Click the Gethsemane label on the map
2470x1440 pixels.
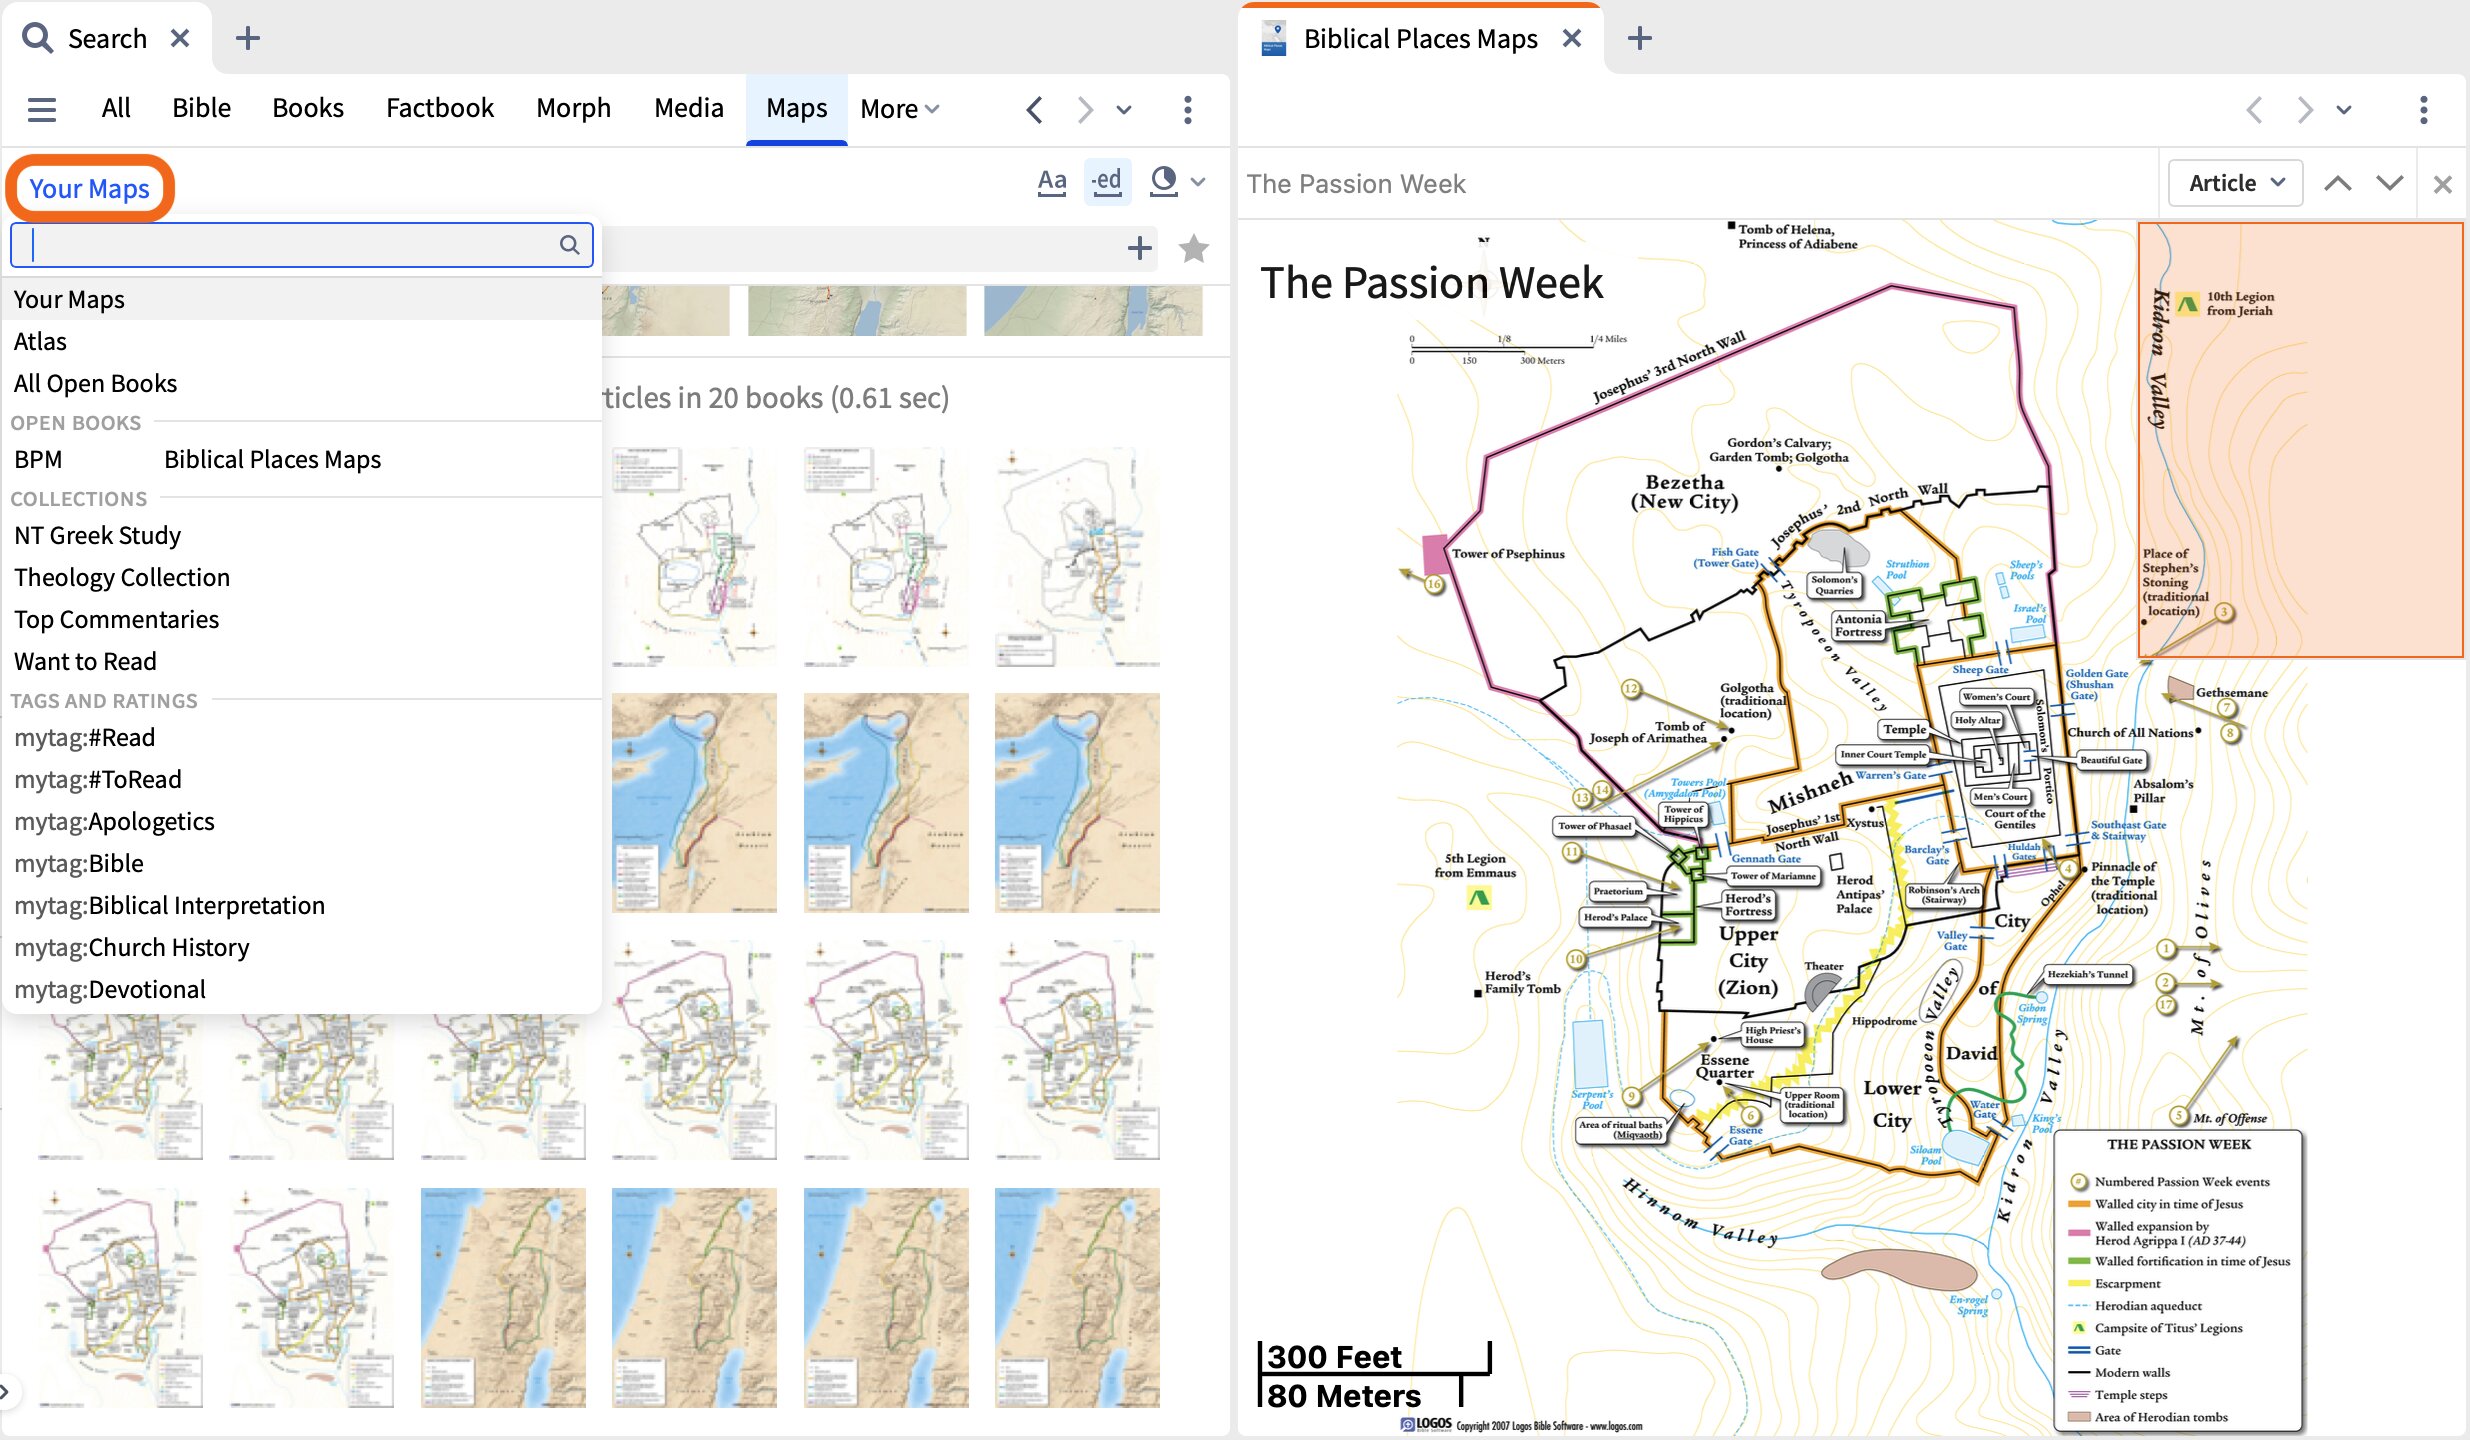(x=2231, y=692)
